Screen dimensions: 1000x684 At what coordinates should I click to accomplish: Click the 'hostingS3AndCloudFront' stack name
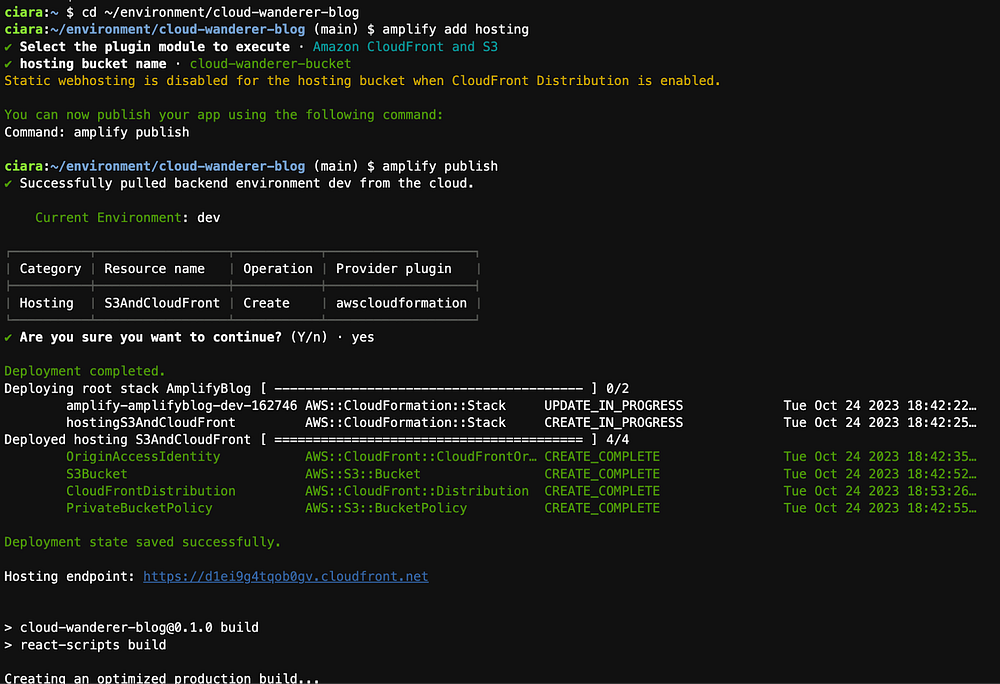151,422
